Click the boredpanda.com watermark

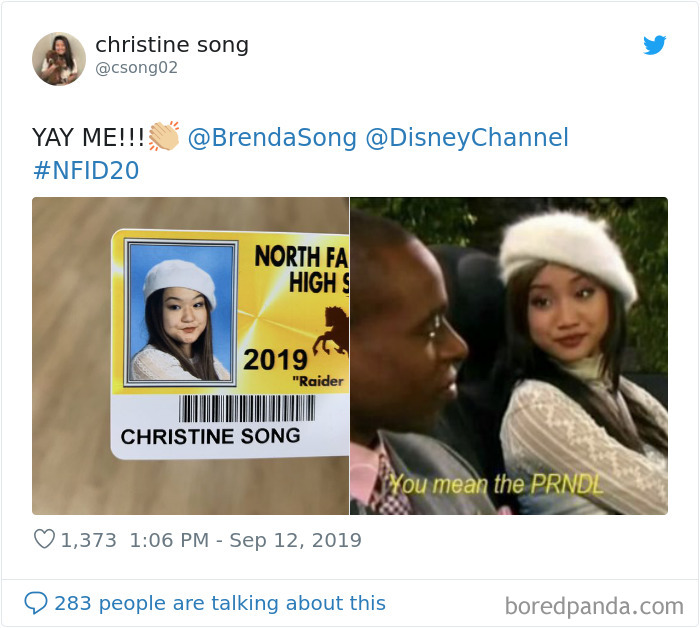click(x=594, y=606)
